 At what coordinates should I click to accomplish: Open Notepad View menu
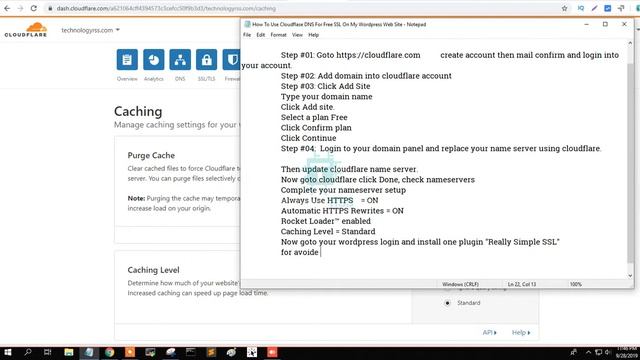(x=297, y=35)
